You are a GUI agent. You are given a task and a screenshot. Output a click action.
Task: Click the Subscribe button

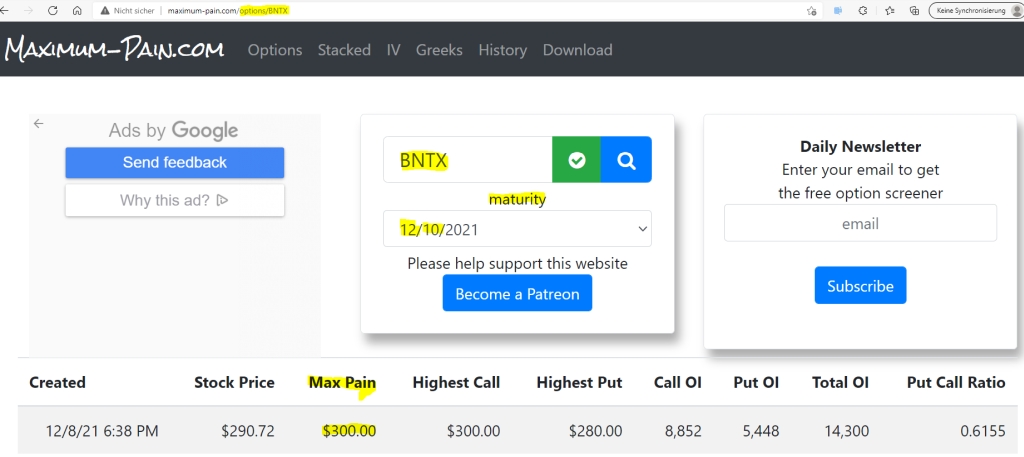860,286
